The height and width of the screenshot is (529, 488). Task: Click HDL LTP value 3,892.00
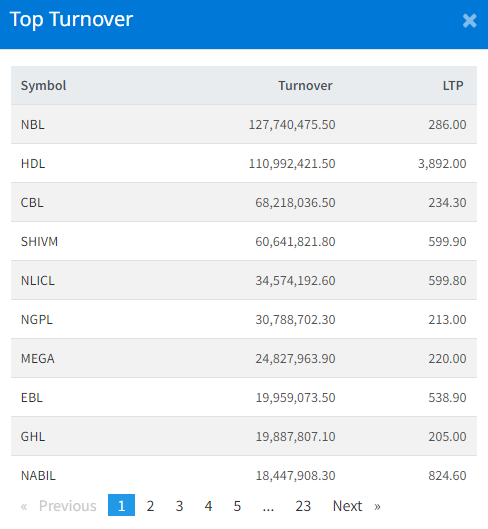[x=442, y=164]
